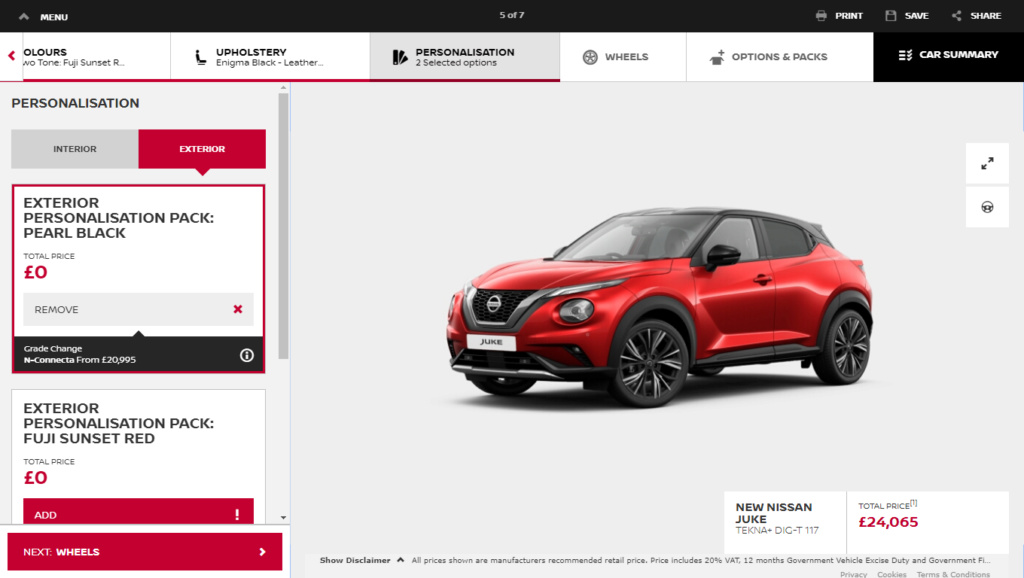Screen dimensions: 1024x578
Task: Proceed to Next: Wheels
Action: coord(144,552)
